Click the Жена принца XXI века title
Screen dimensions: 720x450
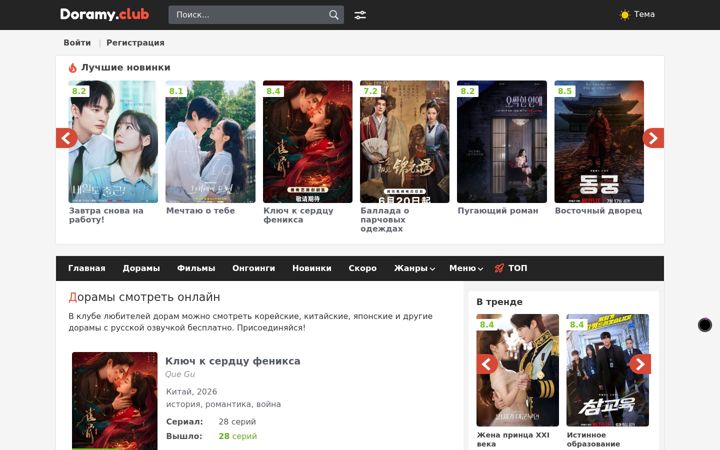pyautogui.click(x=513, y=439)
